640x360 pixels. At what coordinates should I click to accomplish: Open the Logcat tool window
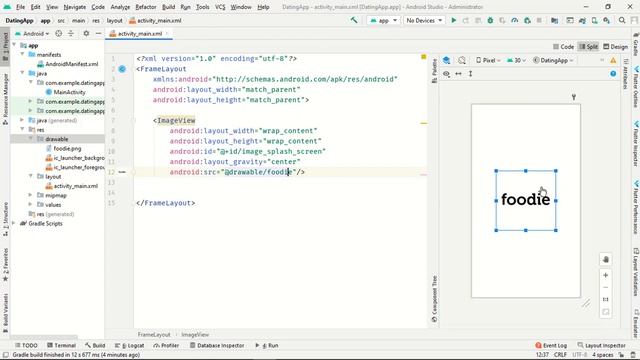click(129, 345)
